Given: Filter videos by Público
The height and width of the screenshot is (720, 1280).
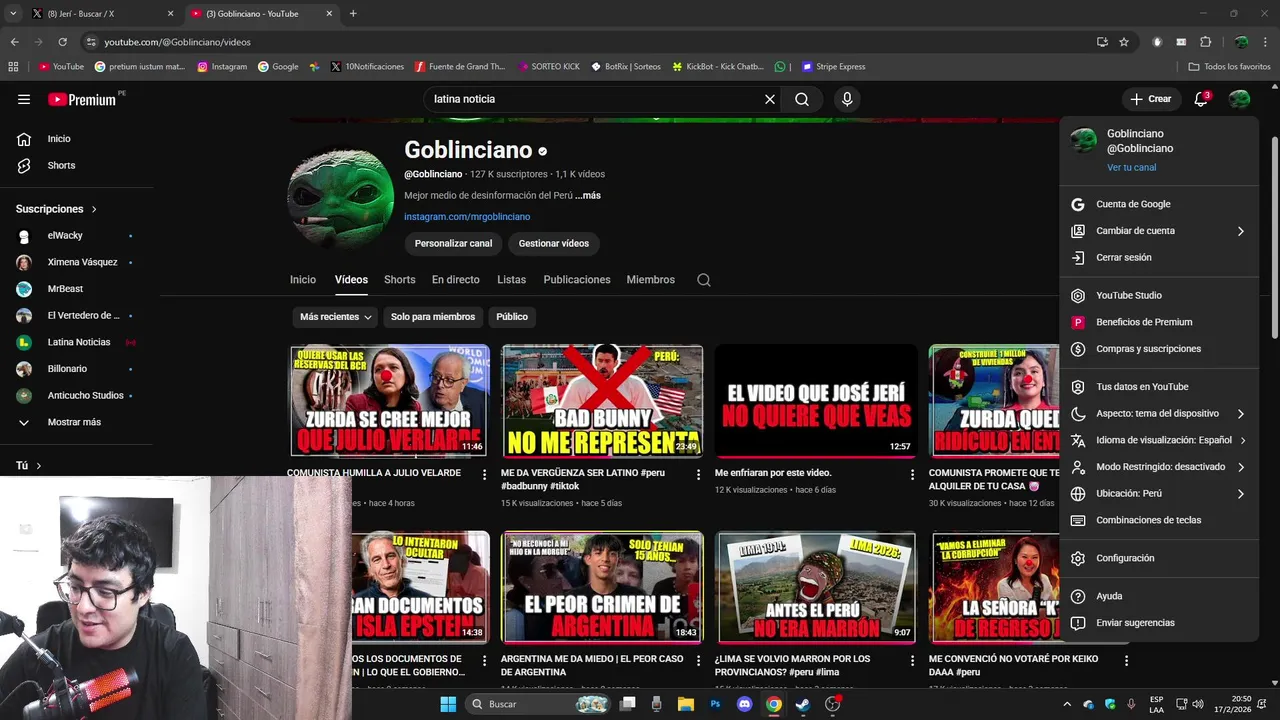Looking at the screenshot, I should click(512, 317).
